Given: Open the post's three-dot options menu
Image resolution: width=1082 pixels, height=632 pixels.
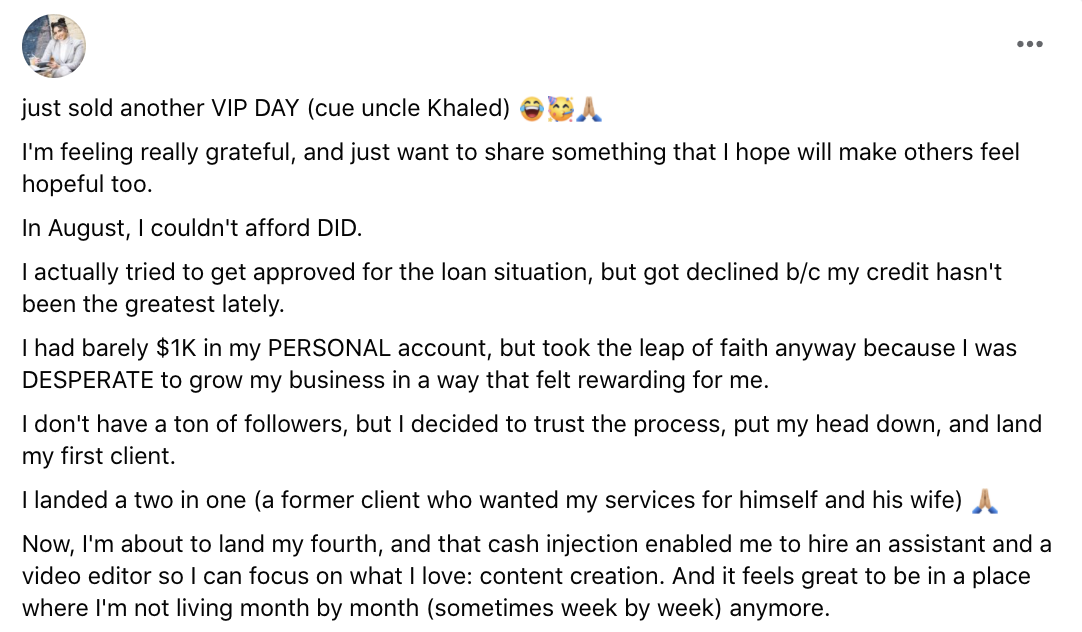Looking at the screenshot, I should click(1029, 44).
